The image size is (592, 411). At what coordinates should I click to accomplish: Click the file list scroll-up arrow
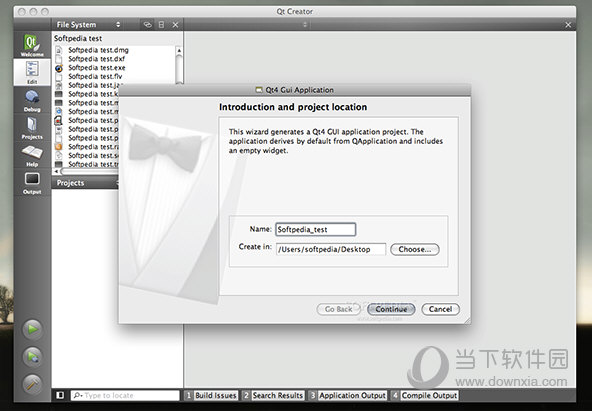179,50
